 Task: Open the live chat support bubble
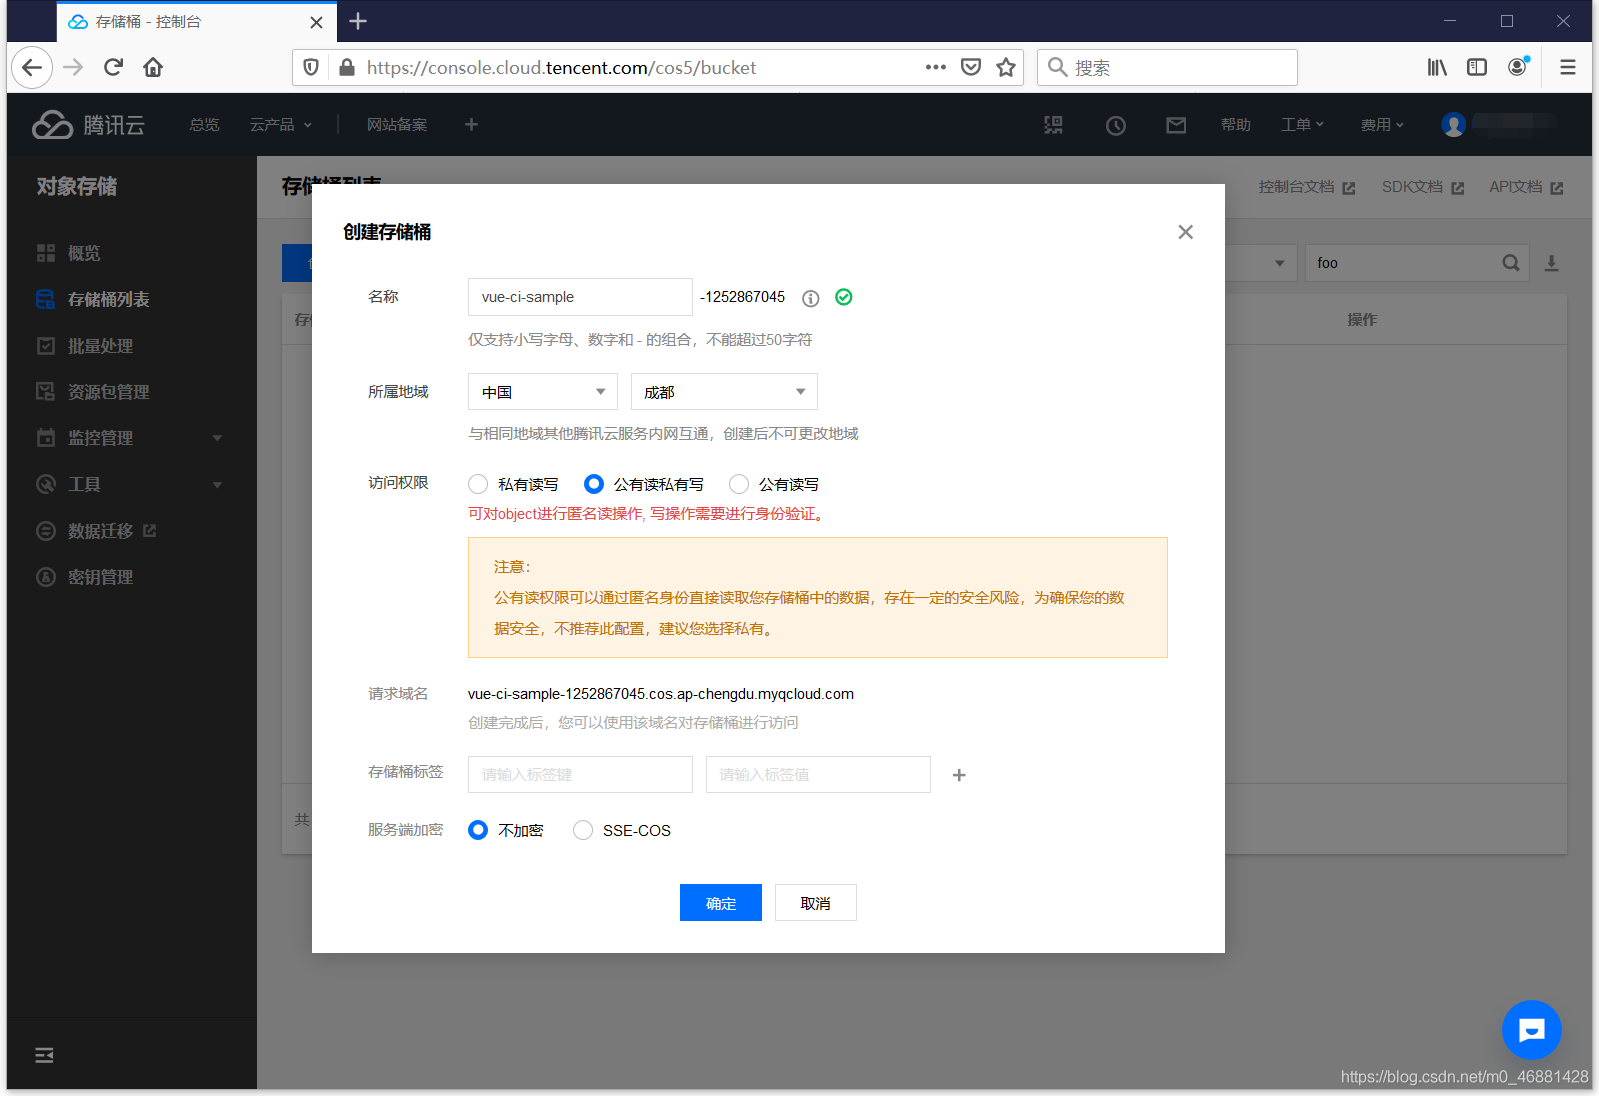(1531, 1029)
